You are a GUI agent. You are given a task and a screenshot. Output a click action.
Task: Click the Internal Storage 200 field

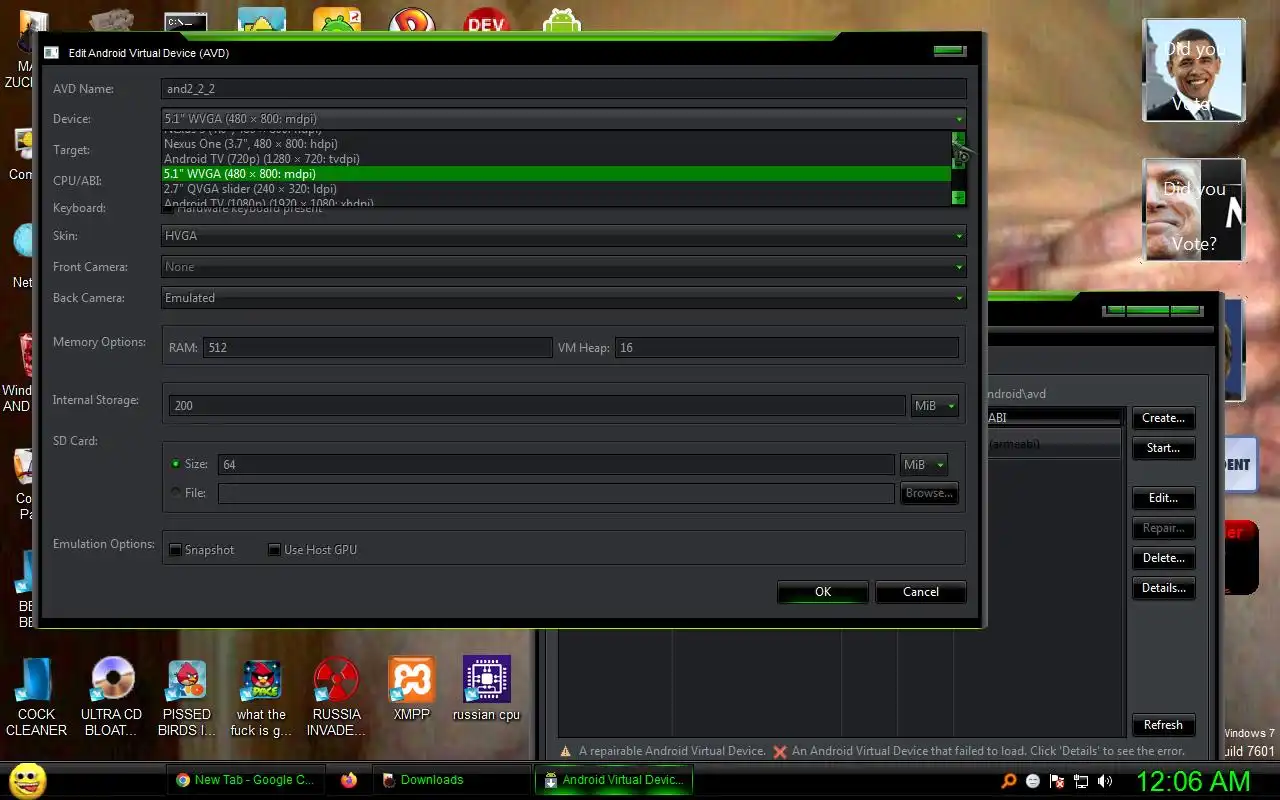tap(537, 405)
